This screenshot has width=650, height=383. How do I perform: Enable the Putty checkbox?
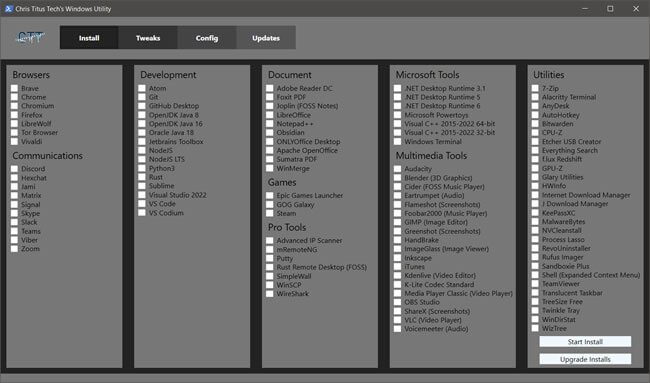coord(270,258)
